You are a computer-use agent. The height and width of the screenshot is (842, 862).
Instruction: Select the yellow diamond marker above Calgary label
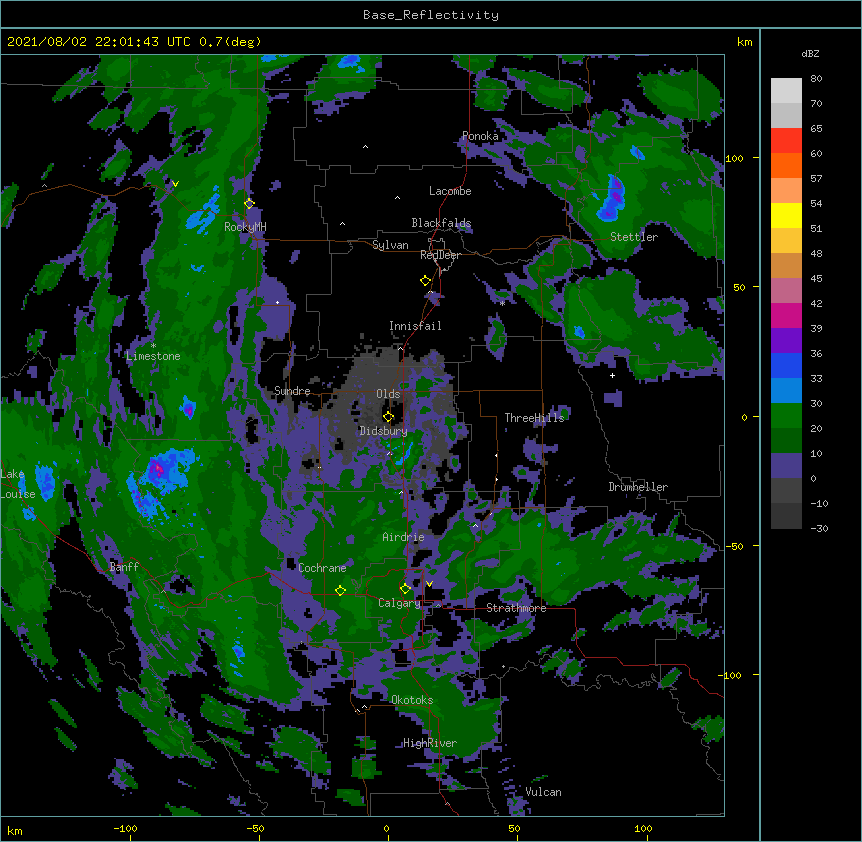click(405, 589)
